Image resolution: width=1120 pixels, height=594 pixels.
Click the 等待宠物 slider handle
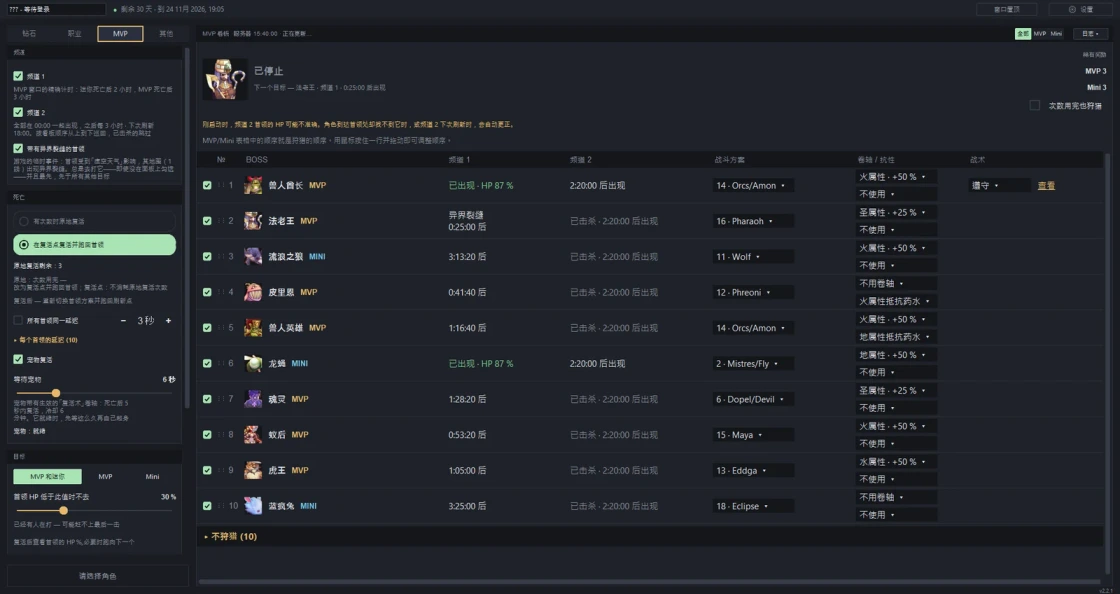pos(56,393)
